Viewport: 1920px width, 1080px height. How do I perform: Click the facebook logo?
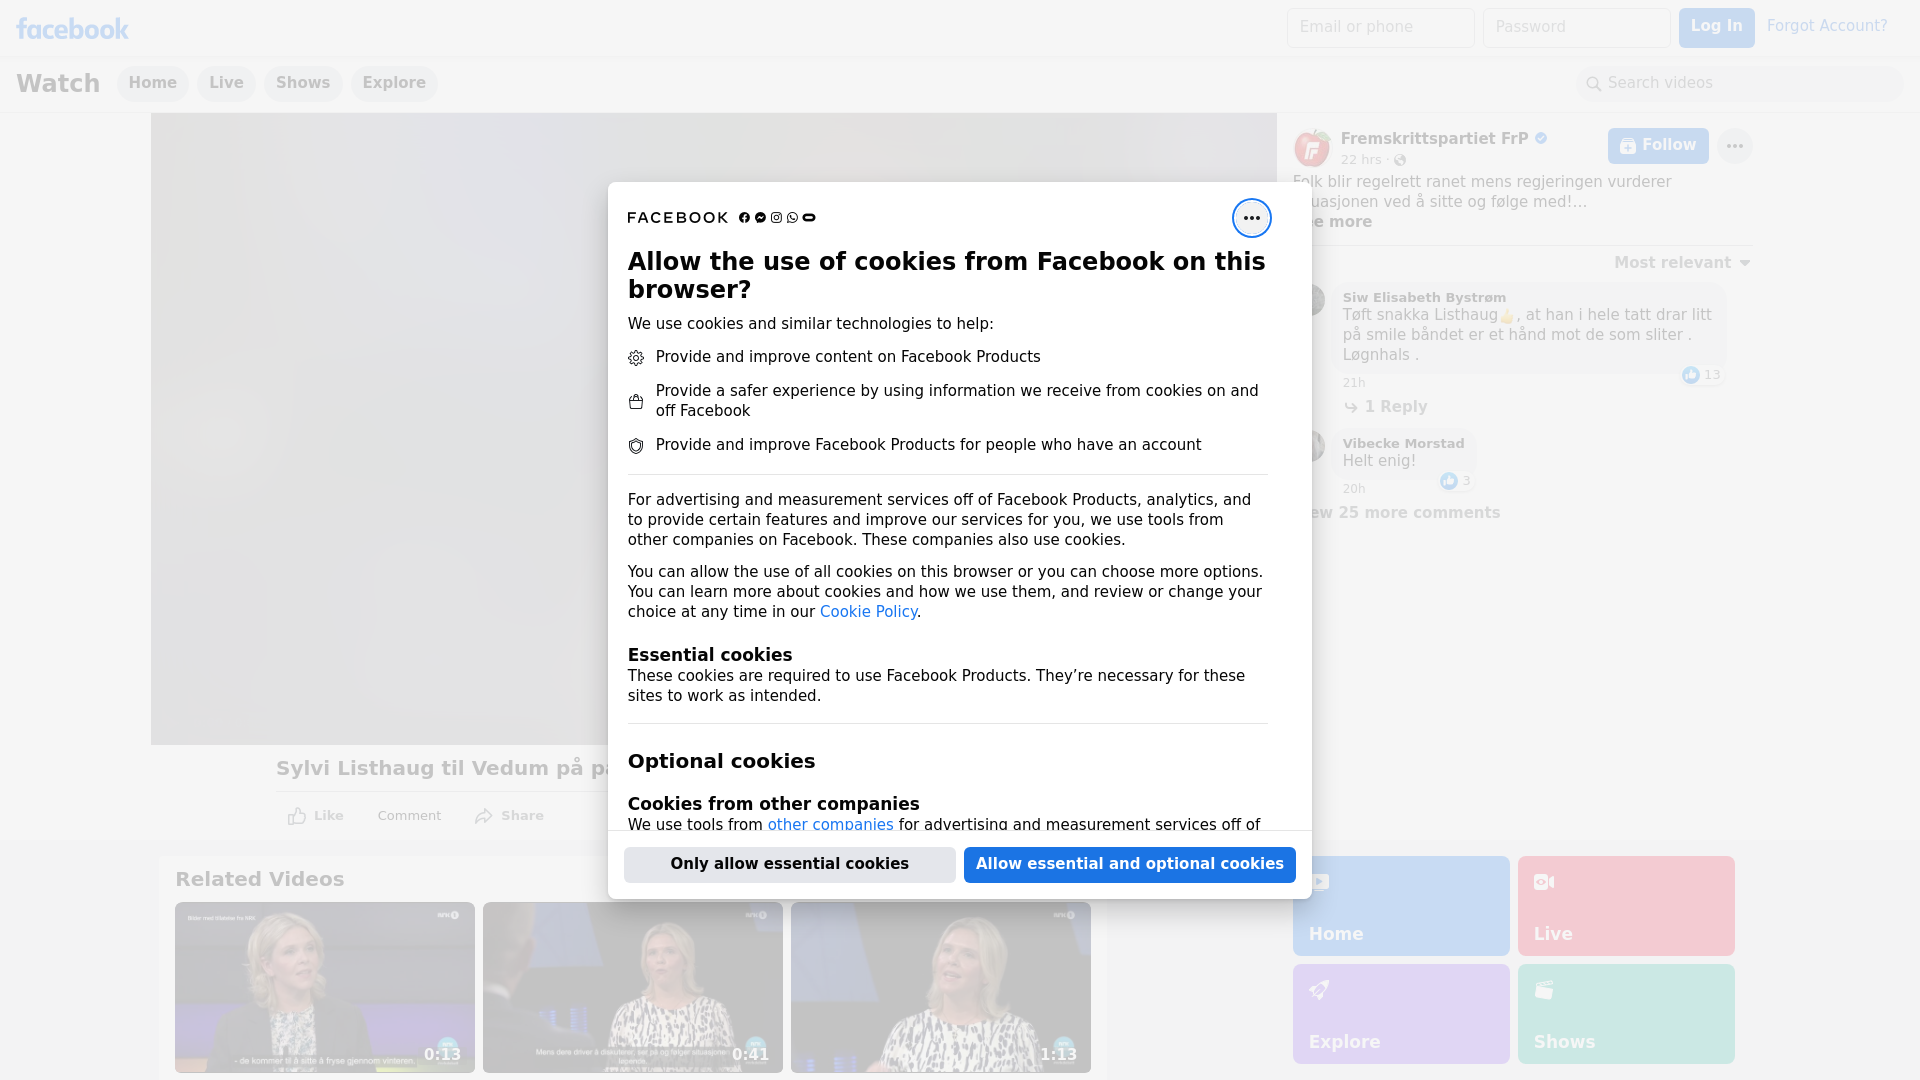point(72,29)
